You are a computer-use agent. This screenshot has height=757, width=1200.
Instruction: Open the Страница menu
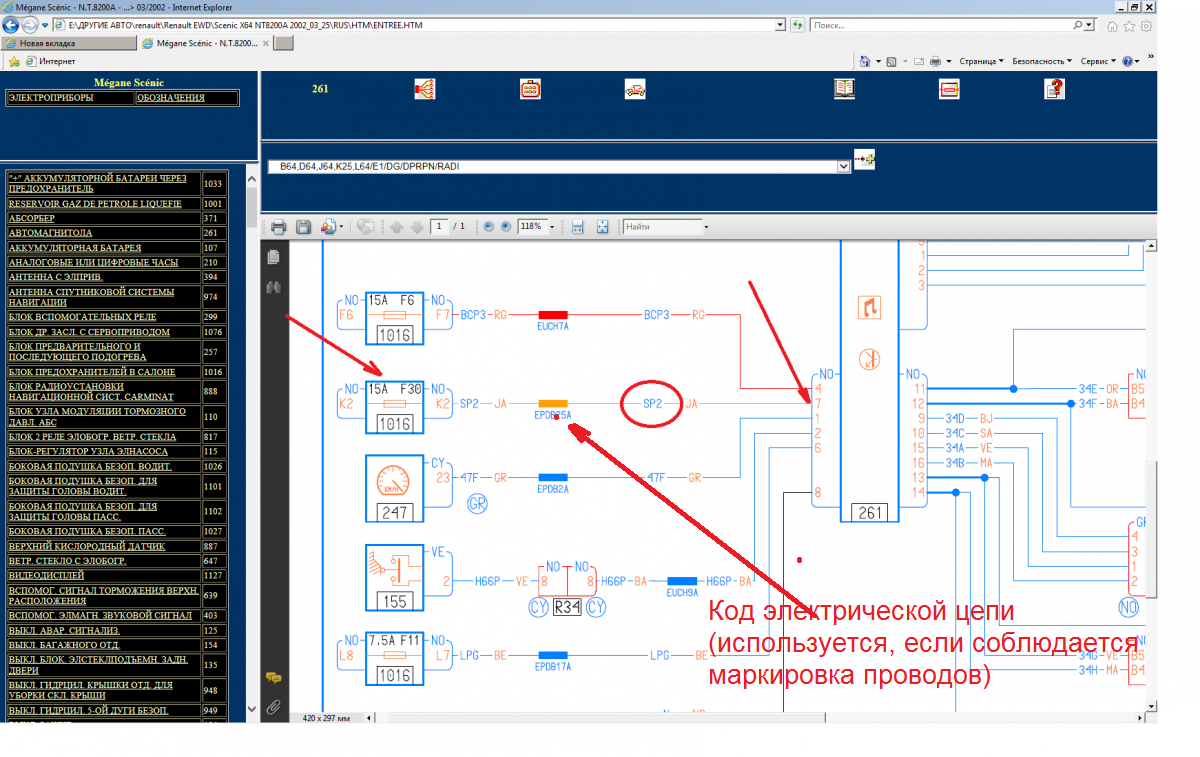[x=982, y=61]
